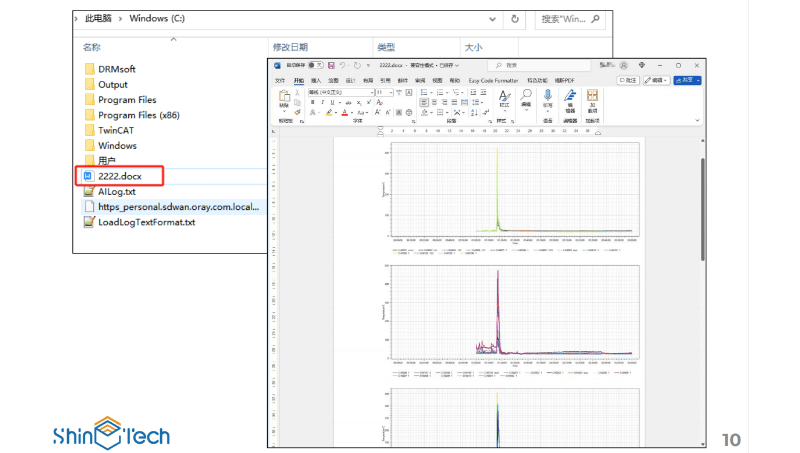Click the enclosed character circle icon
This screenshot has height=453, width=800.
(x=409, y=112)
